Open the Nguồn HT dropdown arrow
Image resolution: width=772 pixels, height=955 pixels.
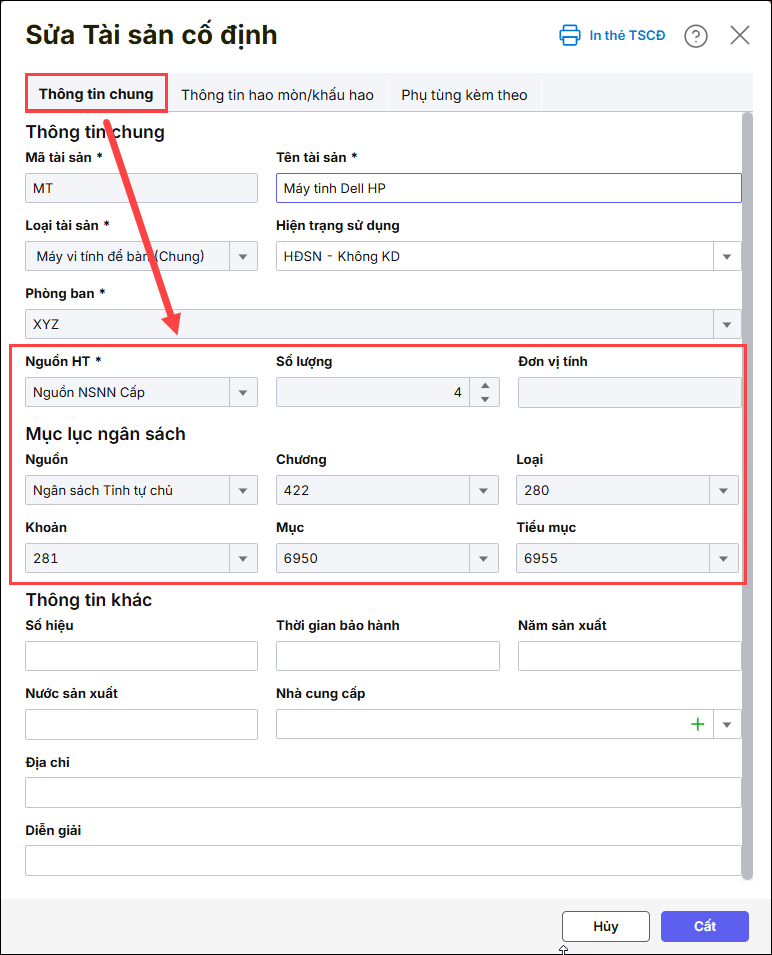(243, 392)
